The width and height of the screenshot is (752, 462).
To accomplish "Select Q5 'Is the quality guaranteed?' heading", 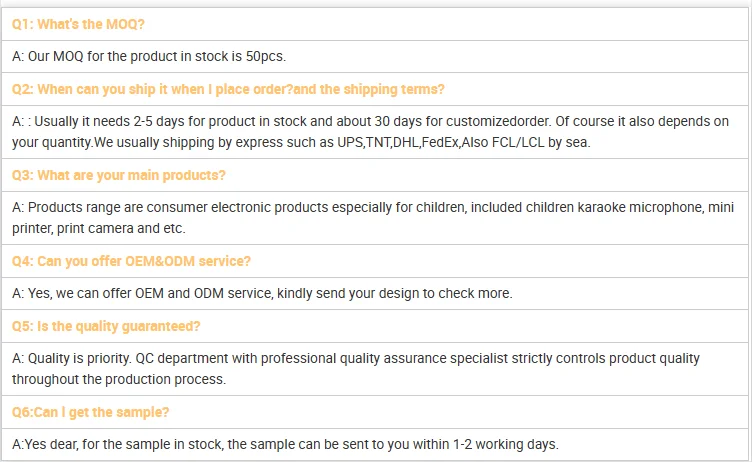I will point(106,326).
